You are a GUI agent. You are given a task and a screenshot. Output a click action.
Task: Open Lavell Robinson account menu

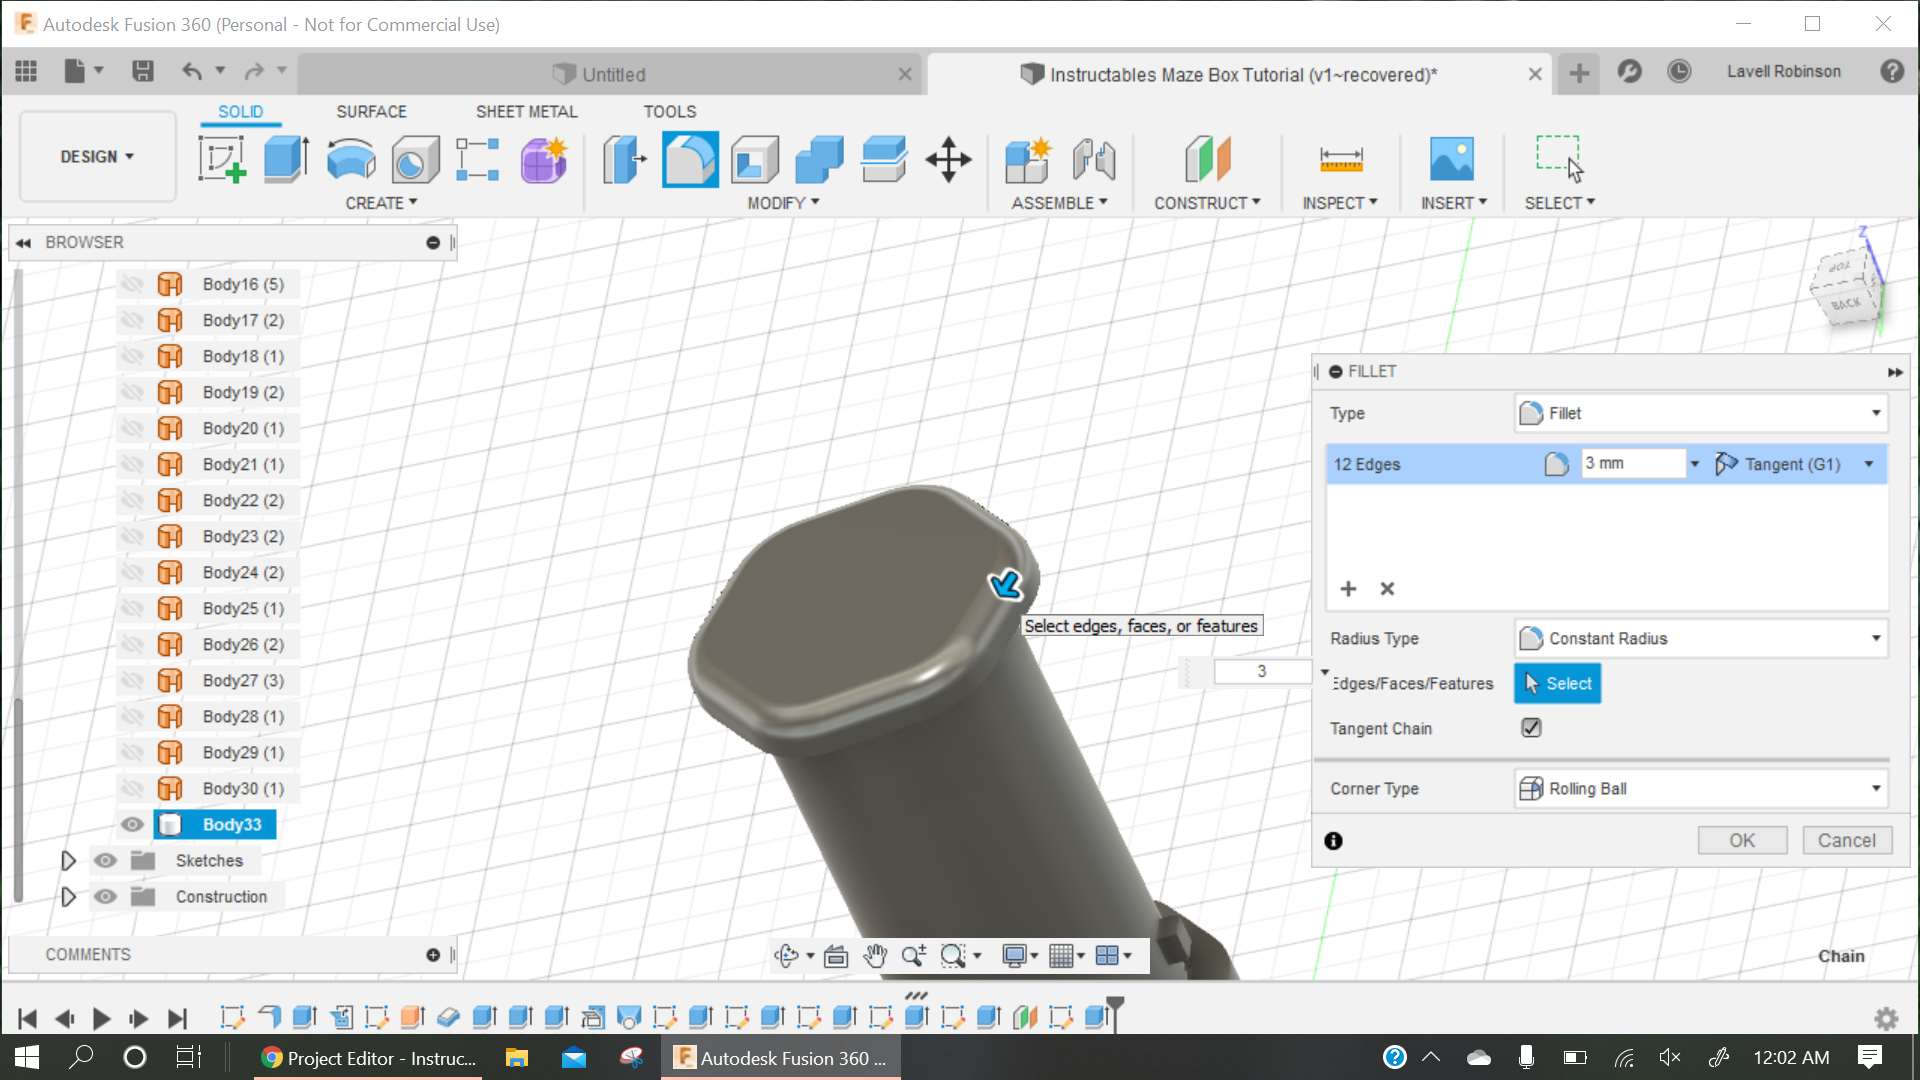(x=1783, y=72)
